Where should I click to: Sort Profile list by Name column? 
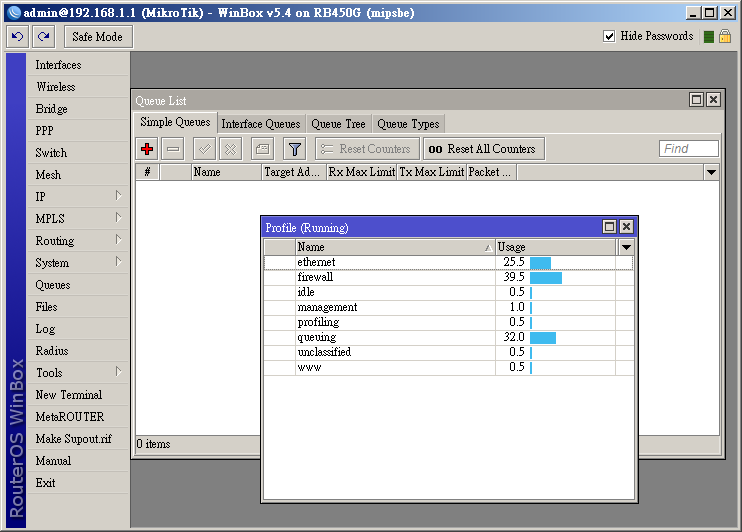point(395,247)
